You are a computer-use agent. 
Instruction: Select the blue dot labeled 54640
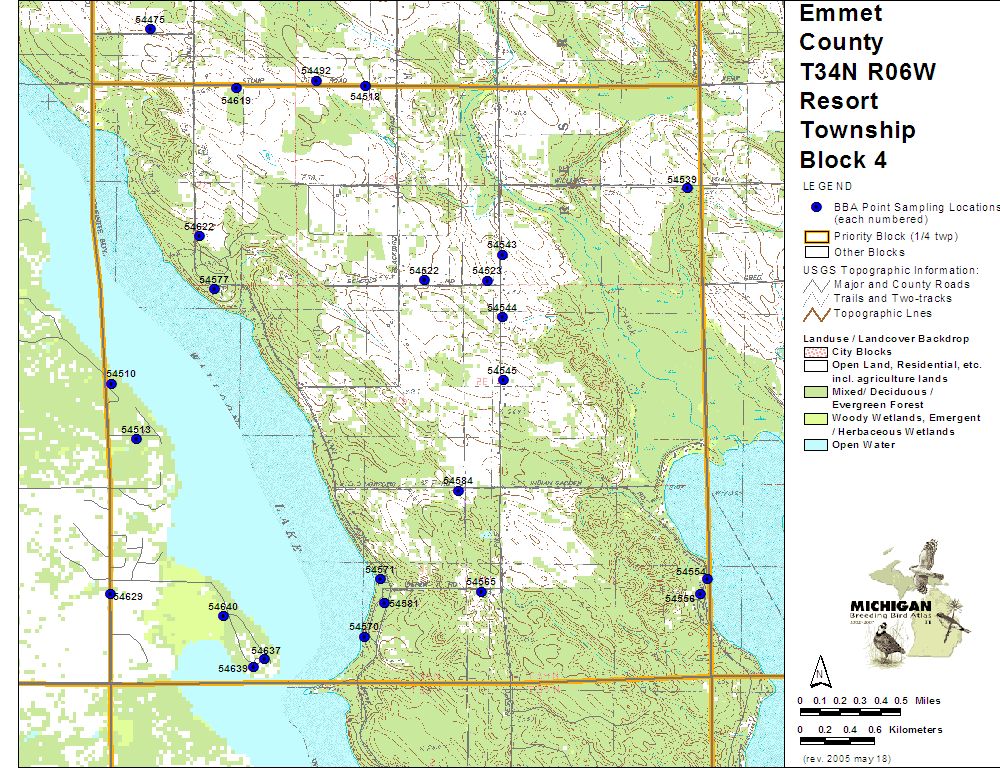click(x=223, y=616)
